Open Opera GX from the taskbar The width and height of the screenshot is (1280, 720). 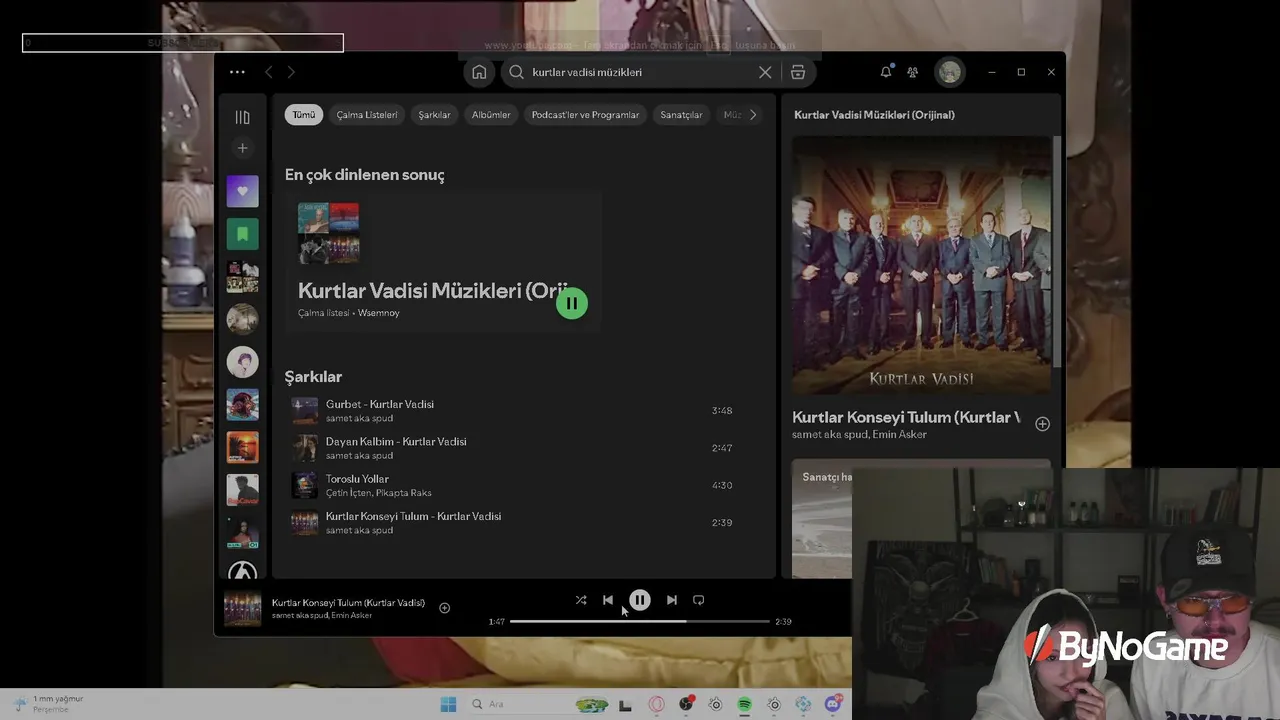point(657,704)
